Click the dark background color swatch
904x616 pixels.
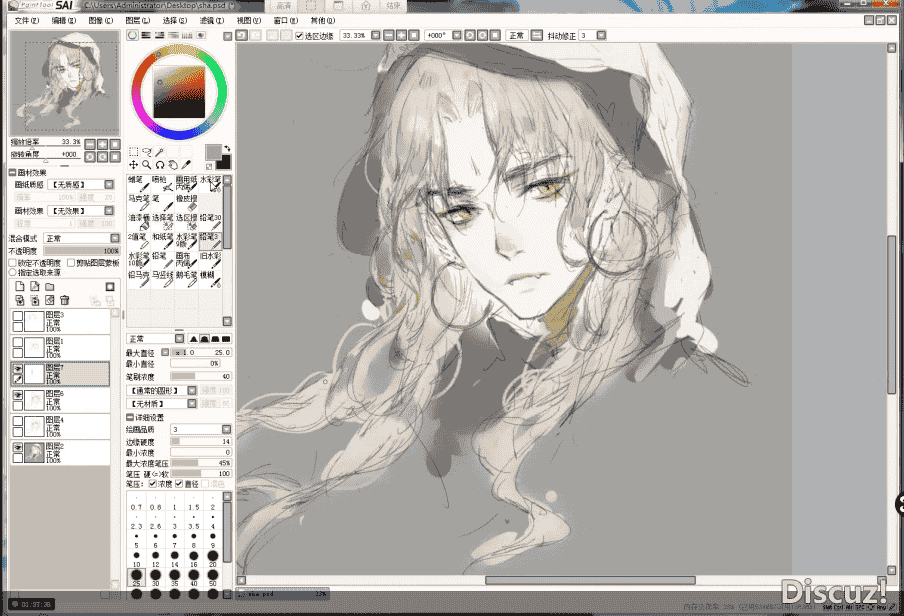pos(224,162)
